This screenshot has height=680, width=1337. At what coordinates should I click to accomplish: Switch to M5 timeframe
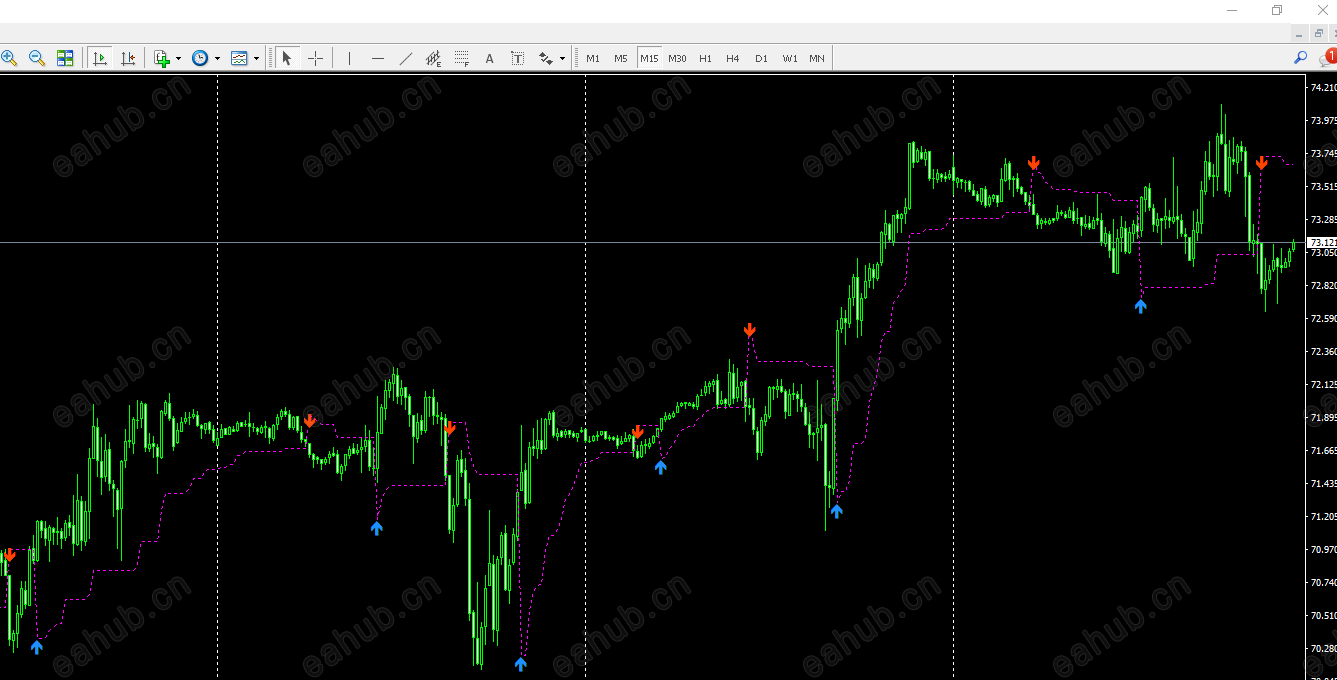point(621,58)
